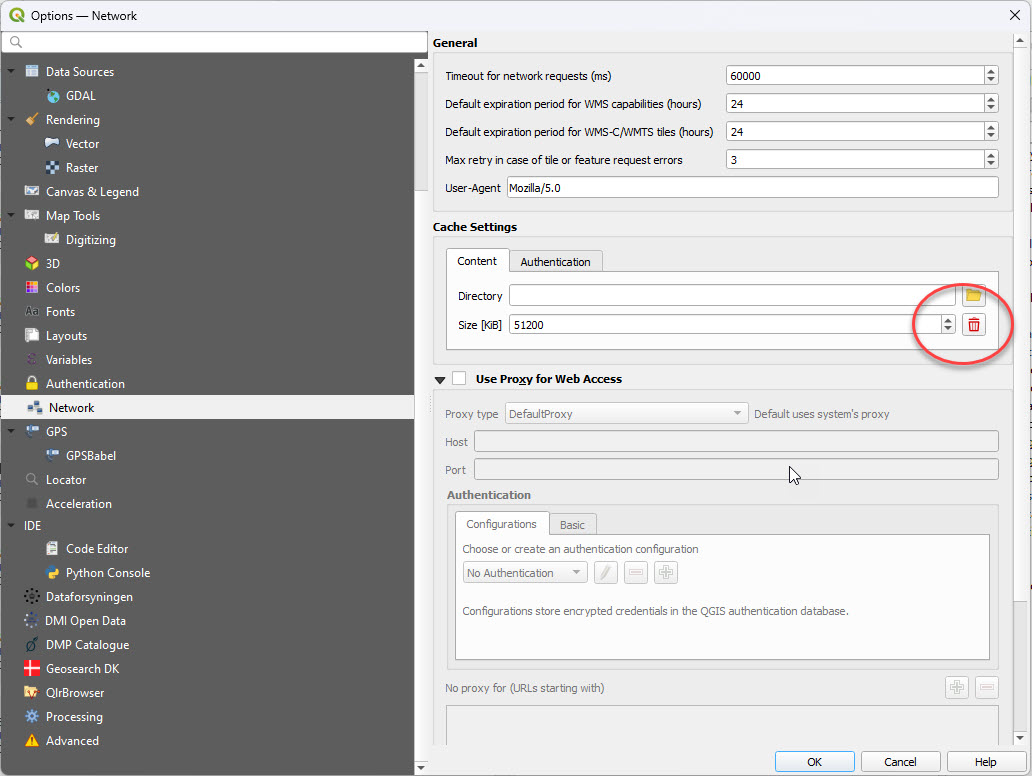Open the No Authentication dropdown
The width and height of the screenshot is (1032, 776).
(525, 573)
